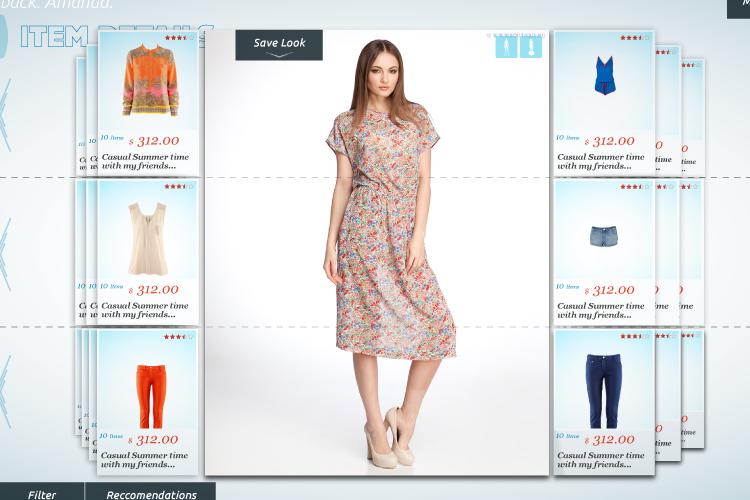Click the model photo in the floral dress
The height and width of the screenshot is (500, 750).
(x=377, y=253)
